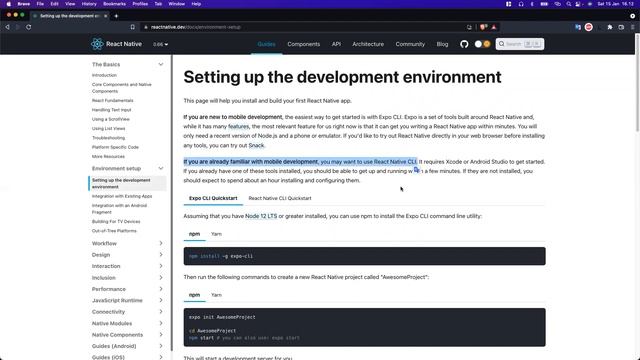Toggle the dark mode color switch

[x=482, y=44]
